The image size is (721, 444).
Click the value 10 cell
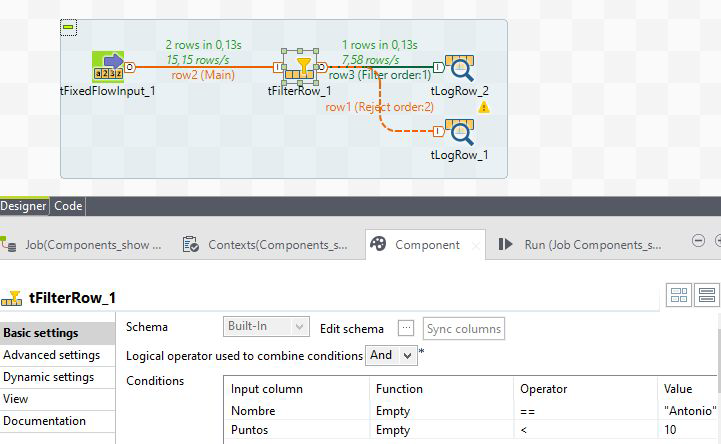click(689, 430)
